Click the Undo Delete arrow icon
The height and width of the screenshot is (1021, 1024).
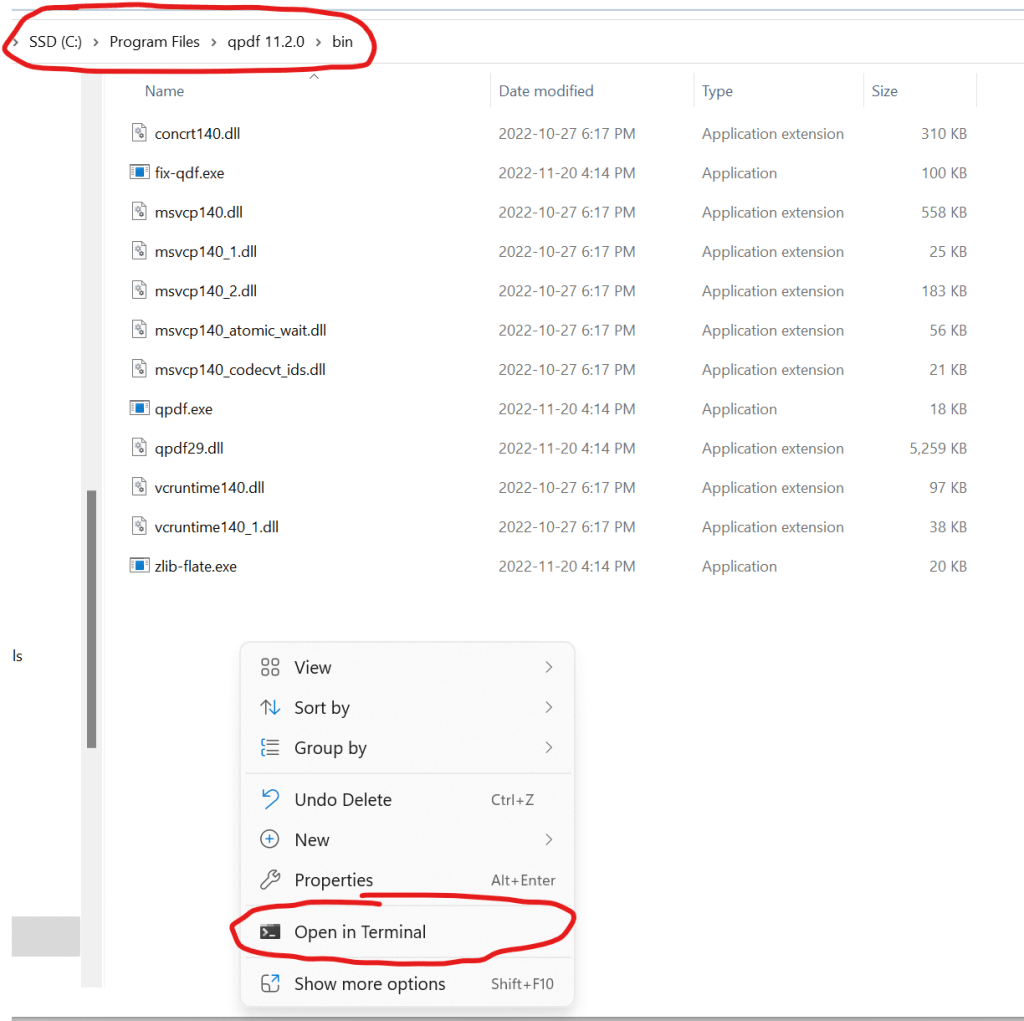coord(270,799)
